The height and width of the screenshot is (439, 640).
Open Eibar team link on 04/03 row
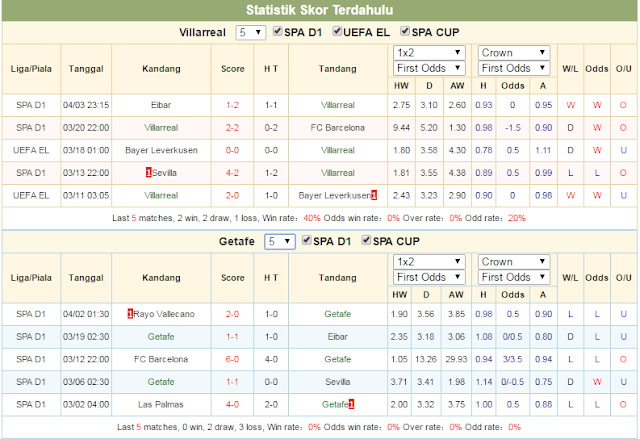[x=161, y=105]
